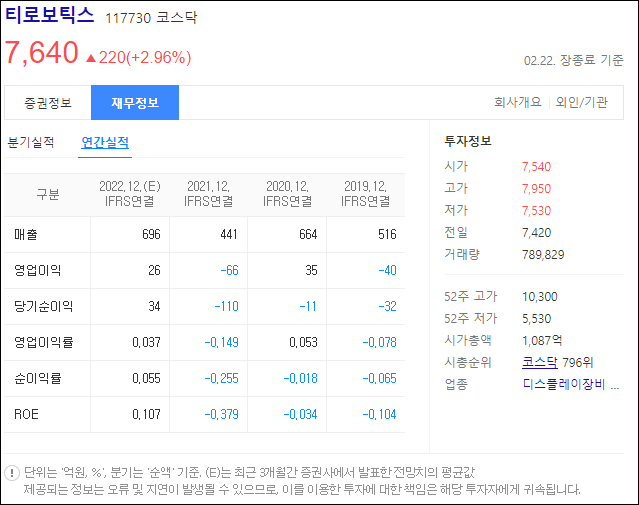Click ROE value -0.104

tap(379, 414)
